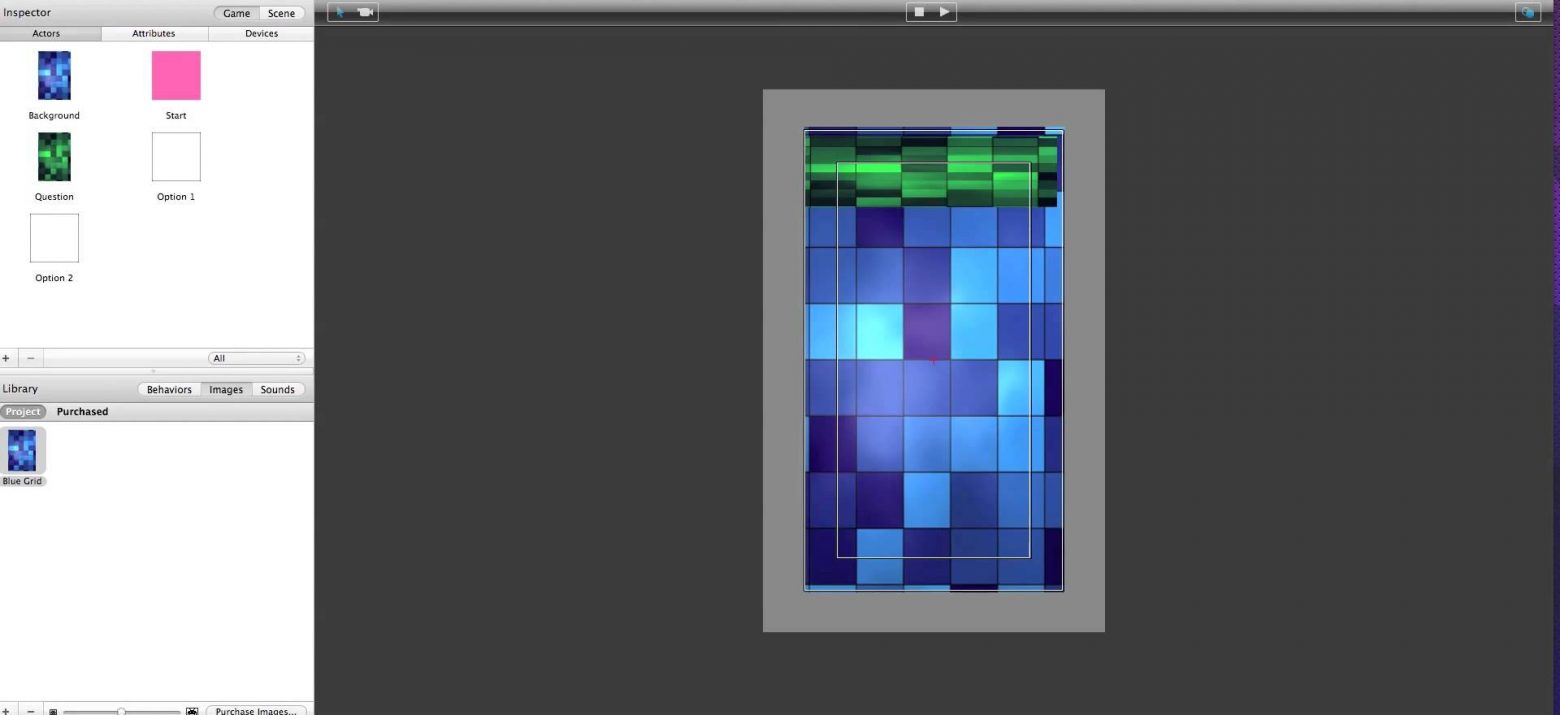Add a new actor with plus button

[7, 358]
